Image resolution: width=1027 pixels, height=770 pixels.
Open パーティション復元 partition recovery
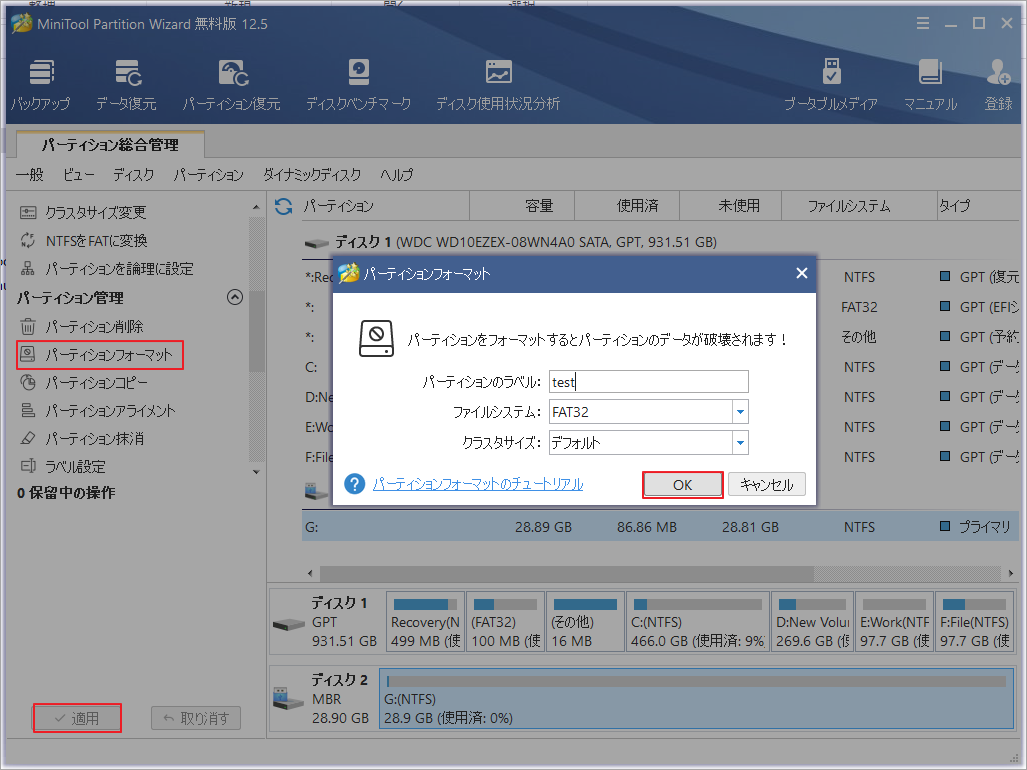coord(231,85)
